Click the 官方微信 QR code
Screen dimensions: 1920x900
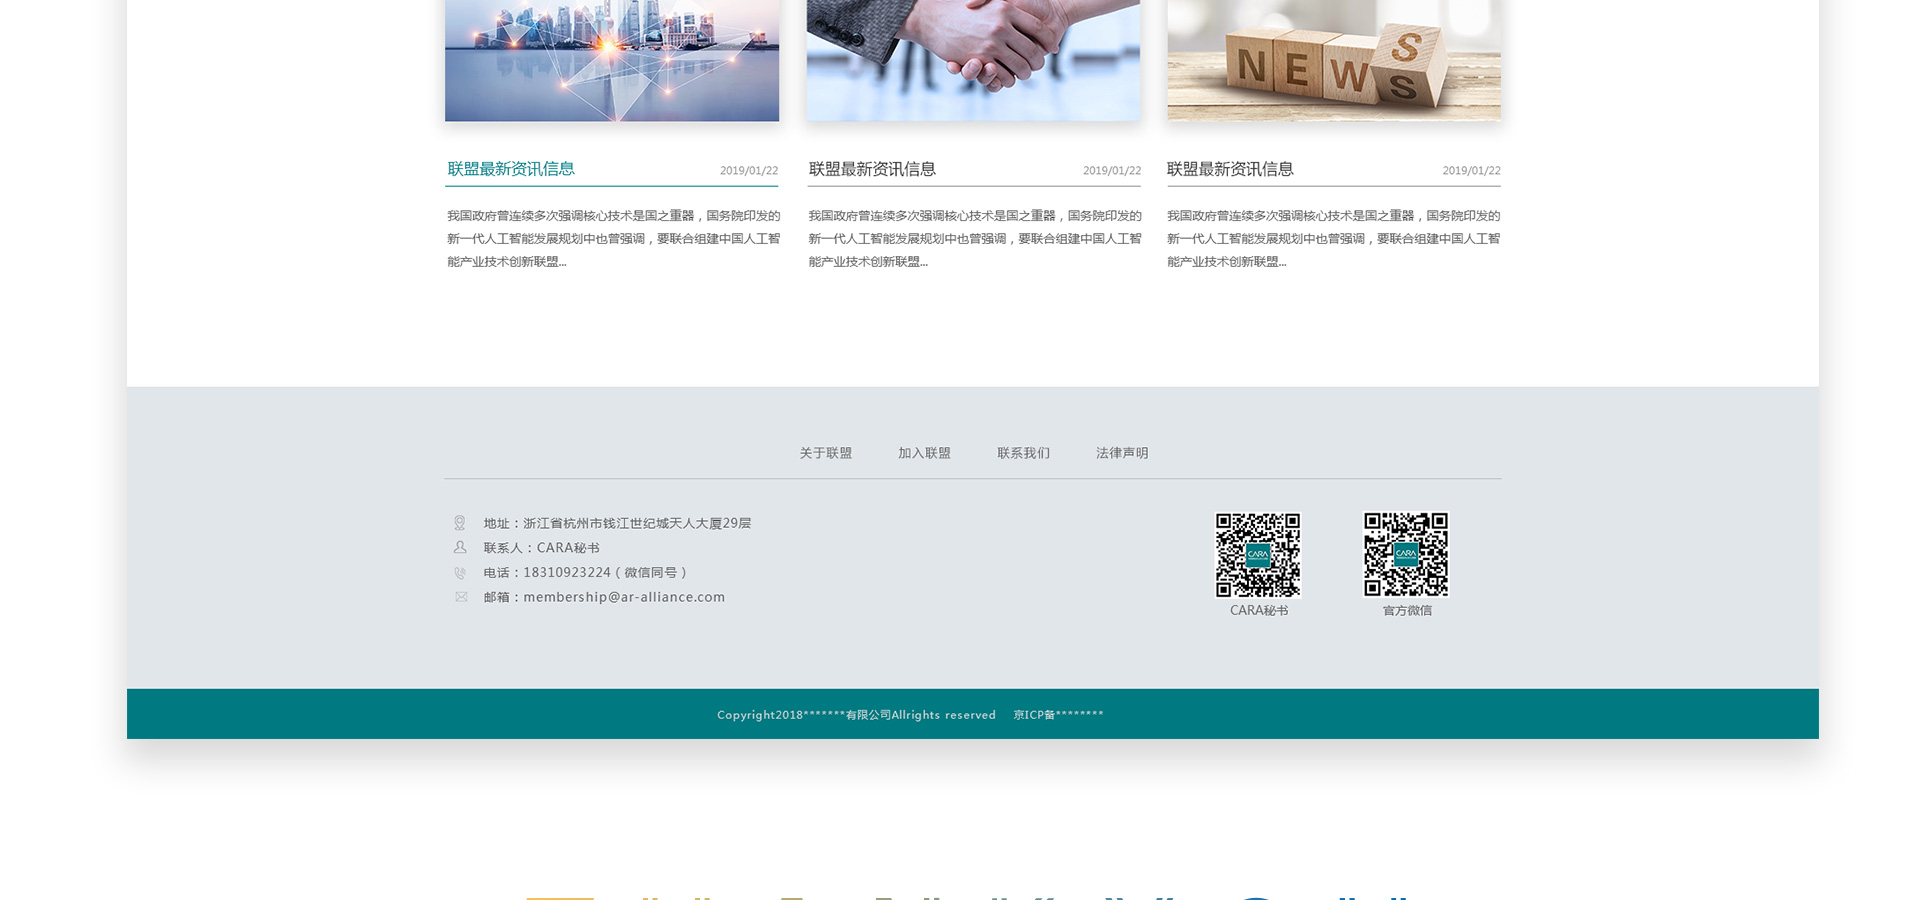point(1406,555)
